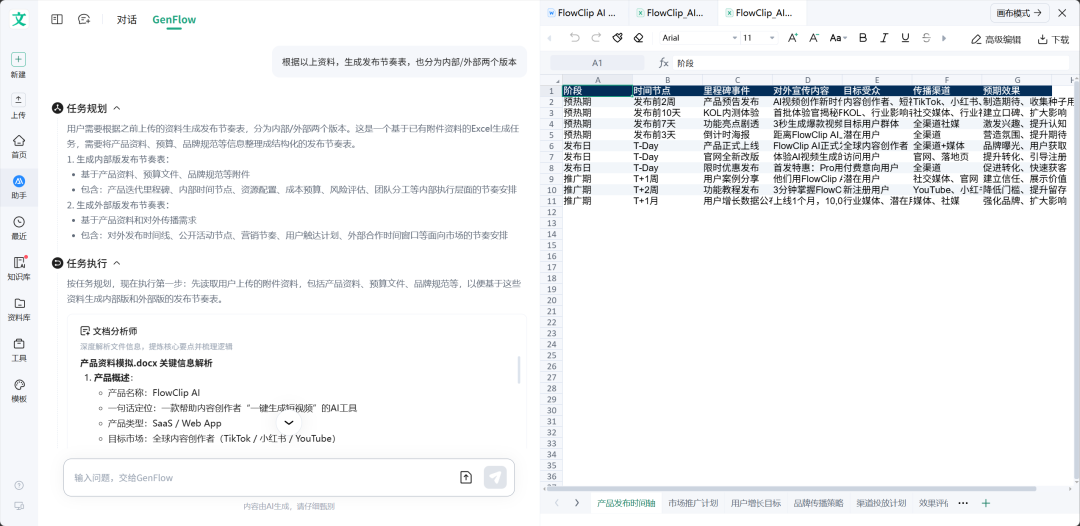Click the 下载 download button

(x=1053, y=39)
